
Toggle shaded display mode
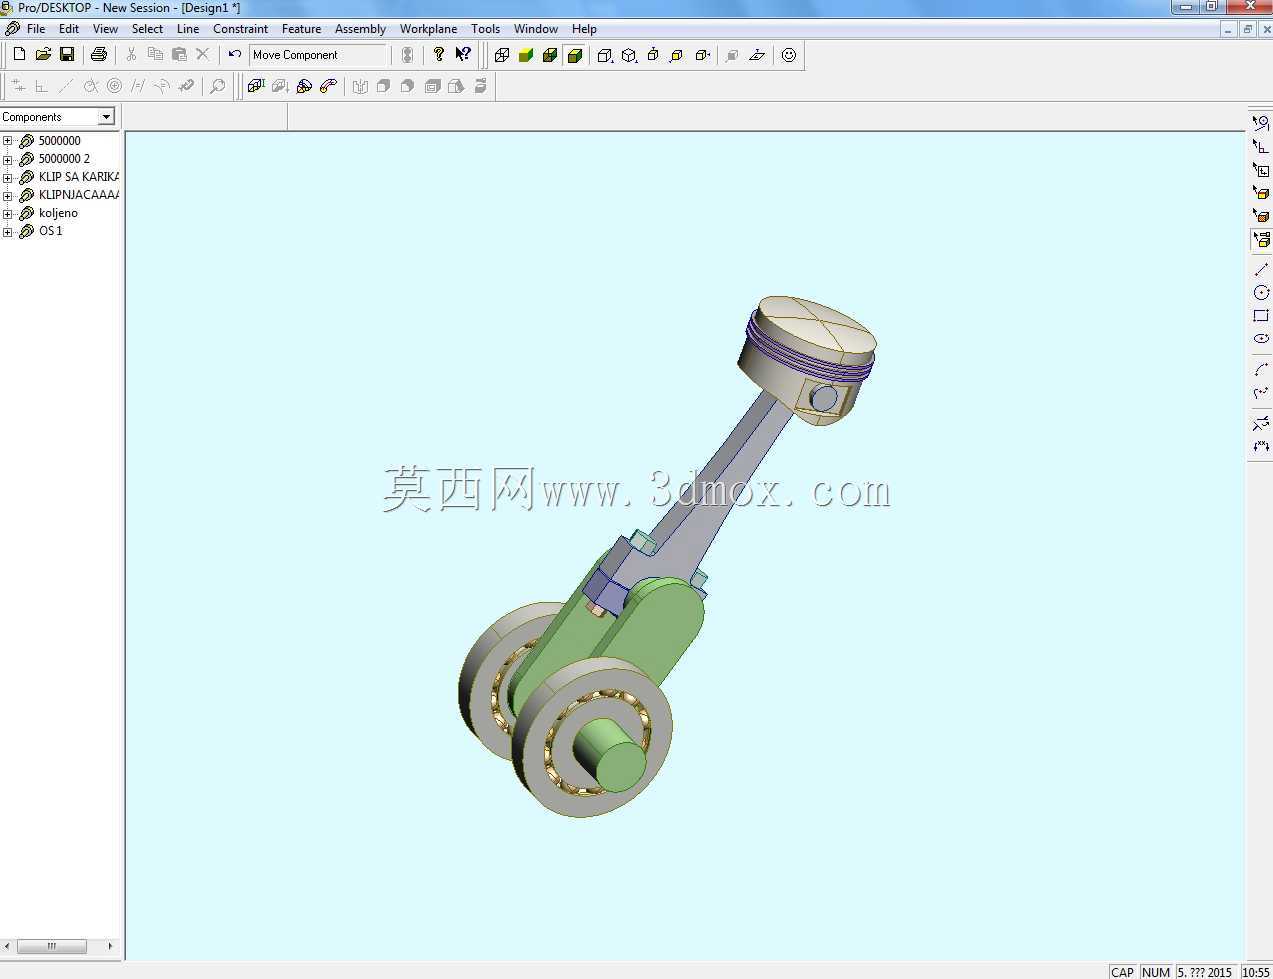tap(526, 55)
